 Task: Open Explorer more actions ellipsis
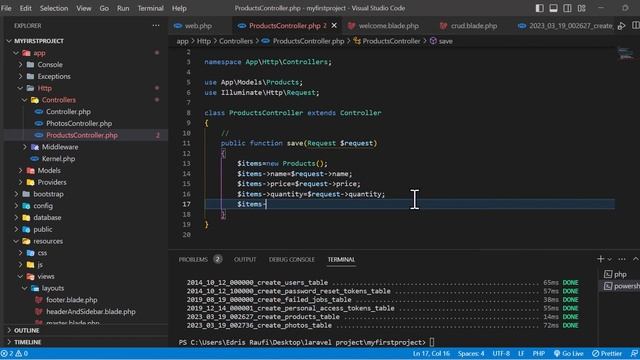[156, 26]
